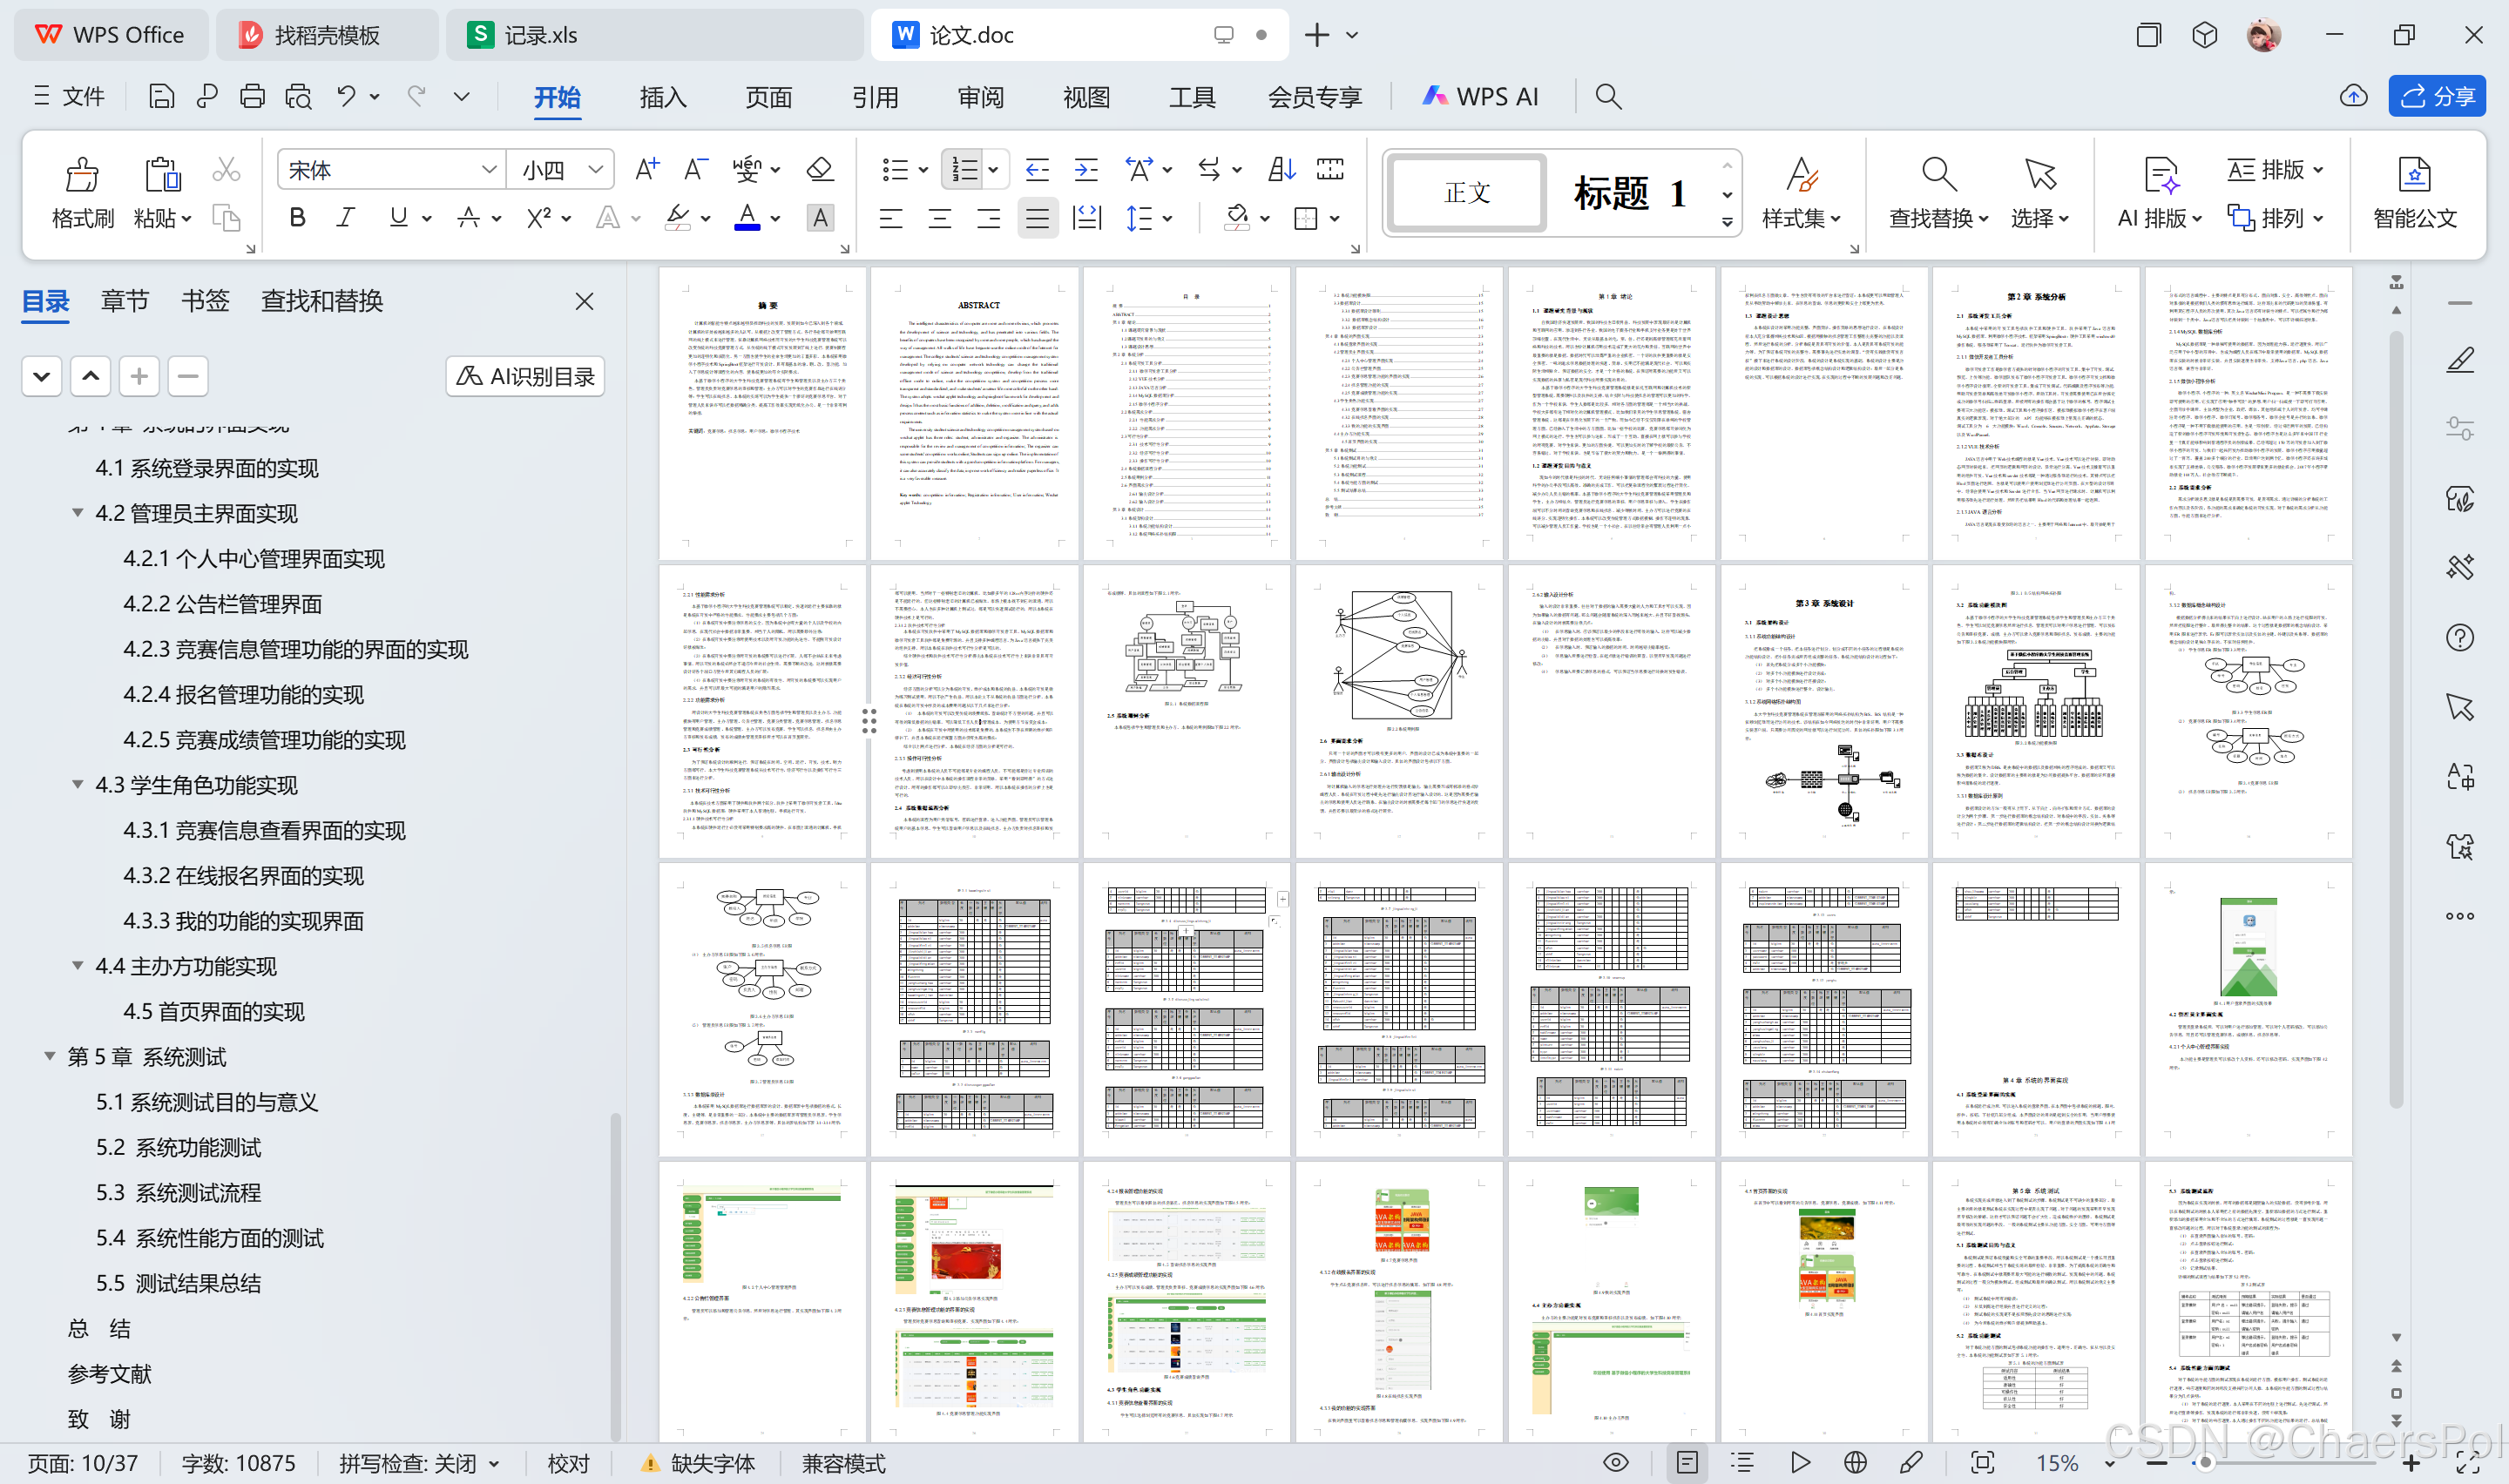This screenshot has width=2509, height=1484.
Task: Click the web layout globe icon in status bar
Action: pos(1855,1463)
